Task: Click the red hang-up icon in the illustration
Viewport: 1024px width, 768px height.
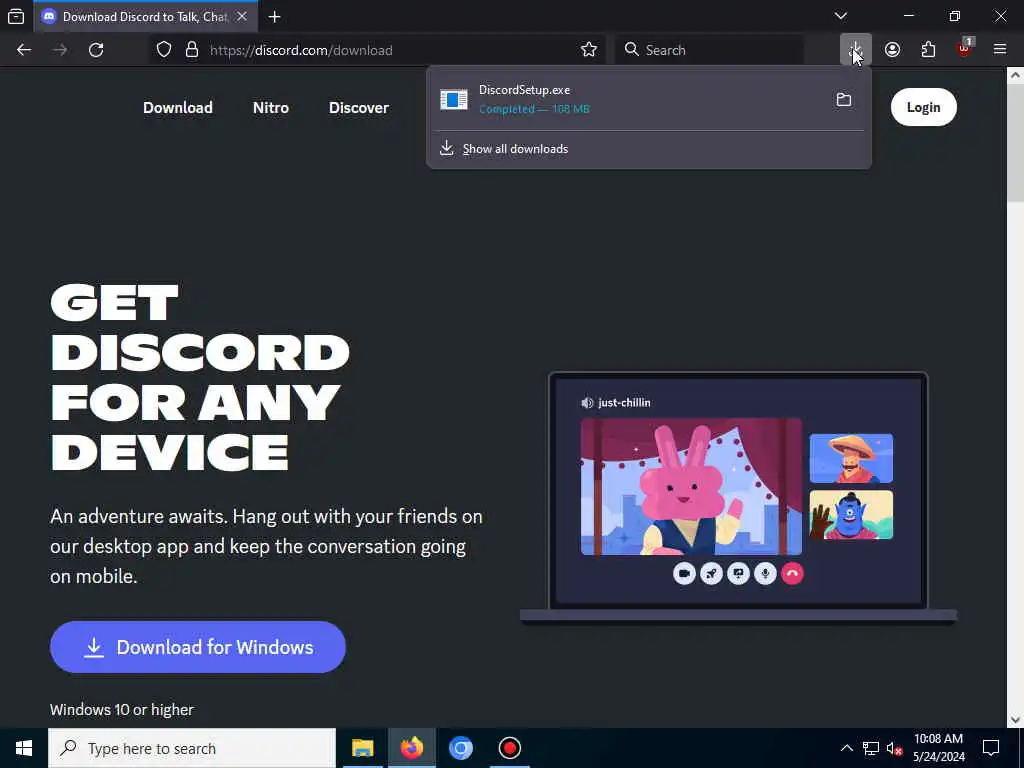Action: pyautogui.click(x=792, y=573)
